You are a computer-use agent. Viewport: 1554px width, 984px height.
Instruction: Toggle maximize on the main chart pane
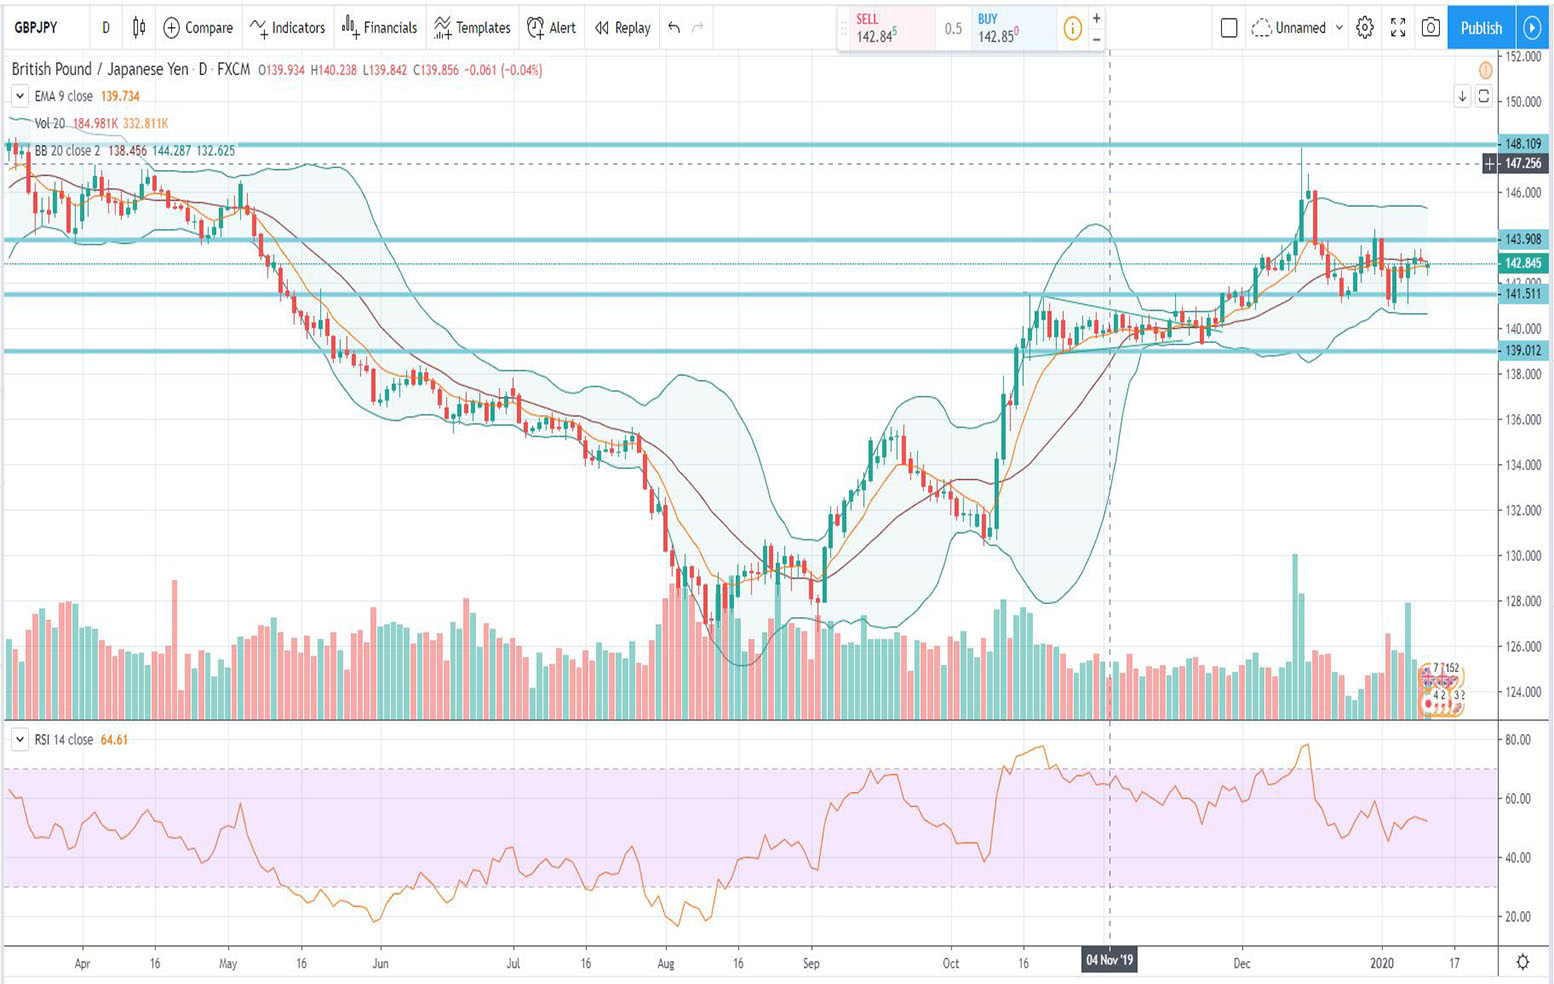pos(1484,96)
